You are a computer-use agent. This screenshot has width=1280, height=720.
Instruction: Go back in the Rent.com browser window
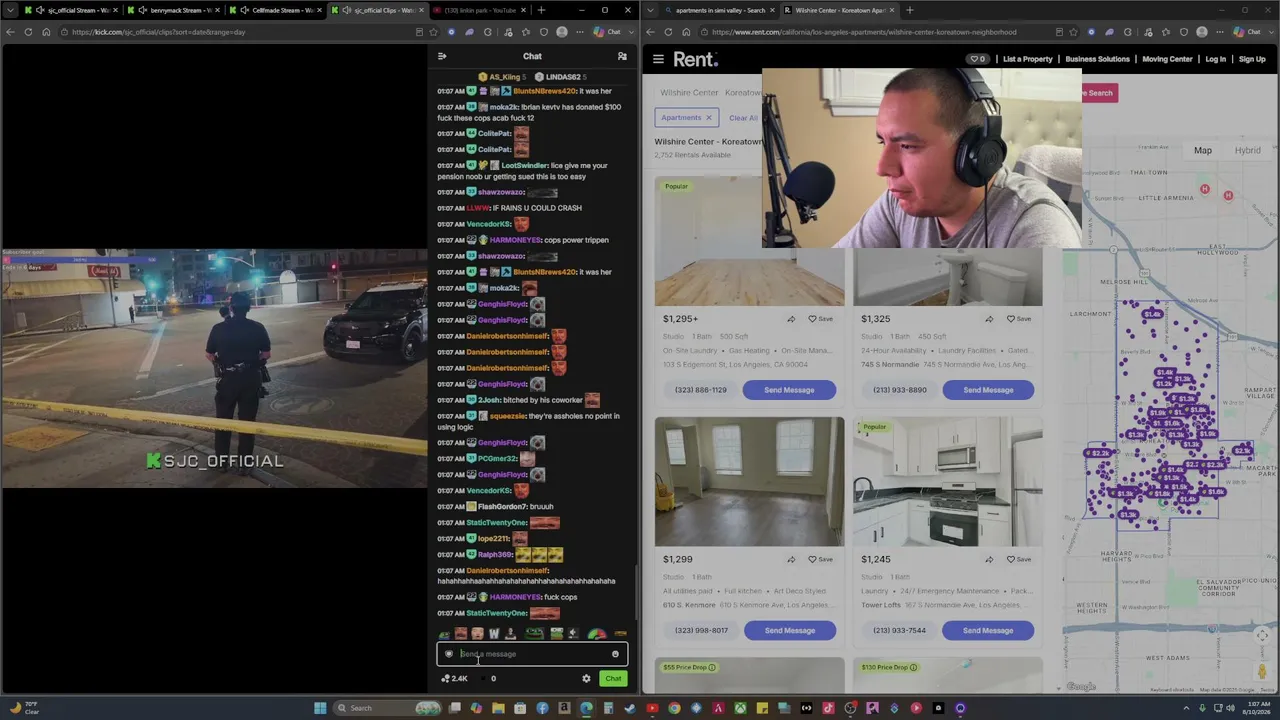(651, 32)
